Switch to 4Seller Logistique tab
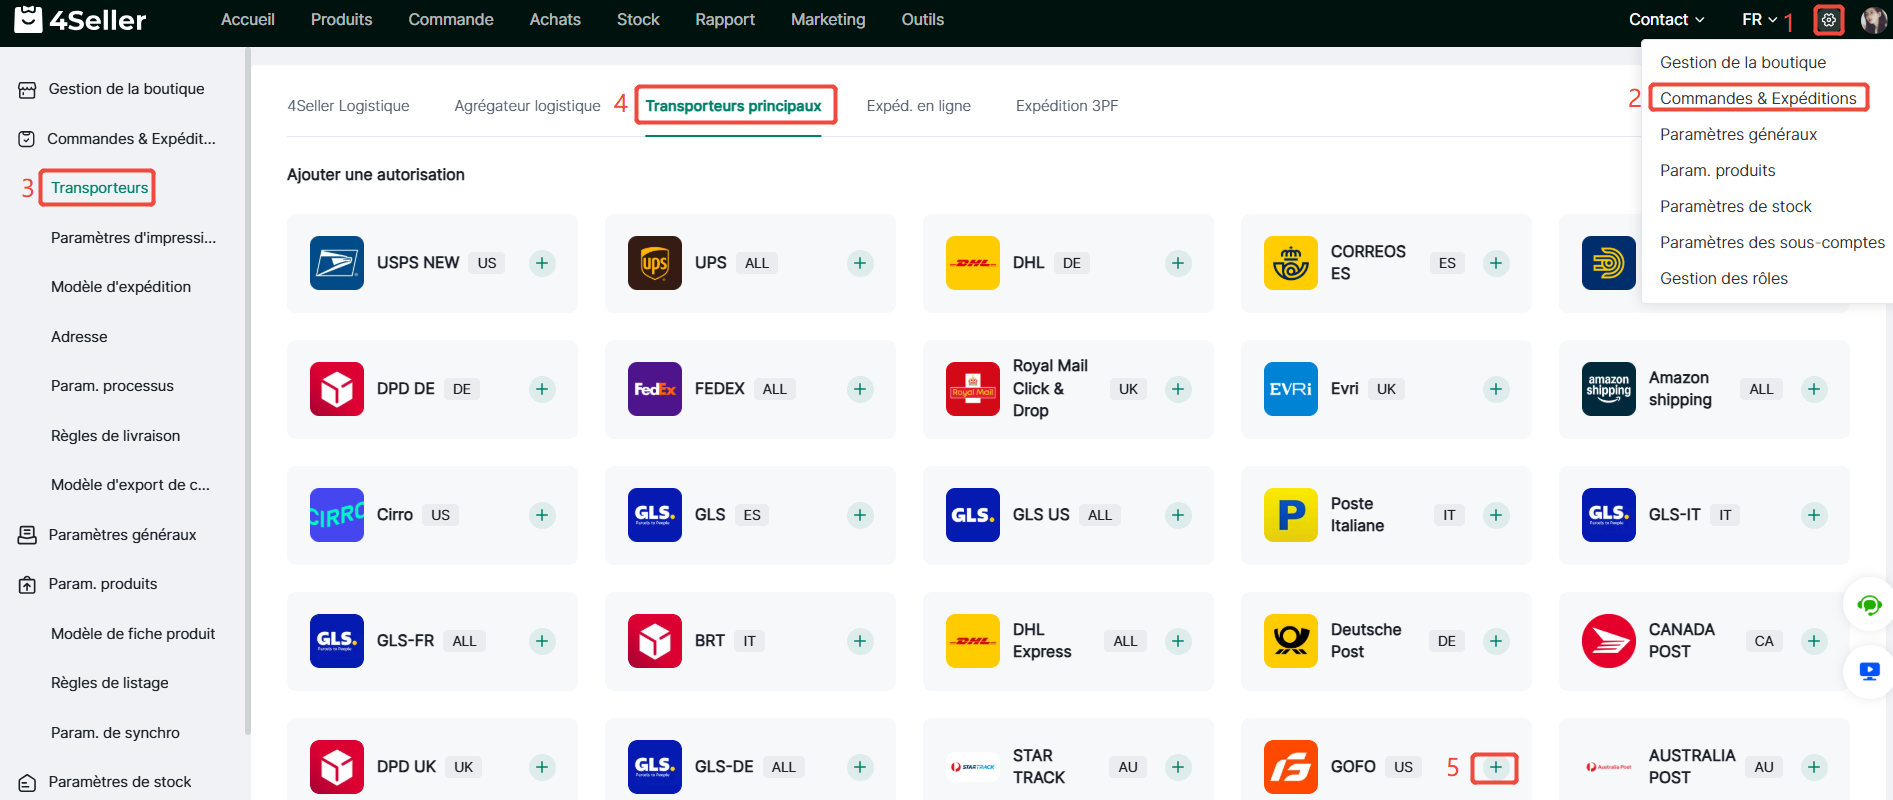1893x800 pixels. 348,106
